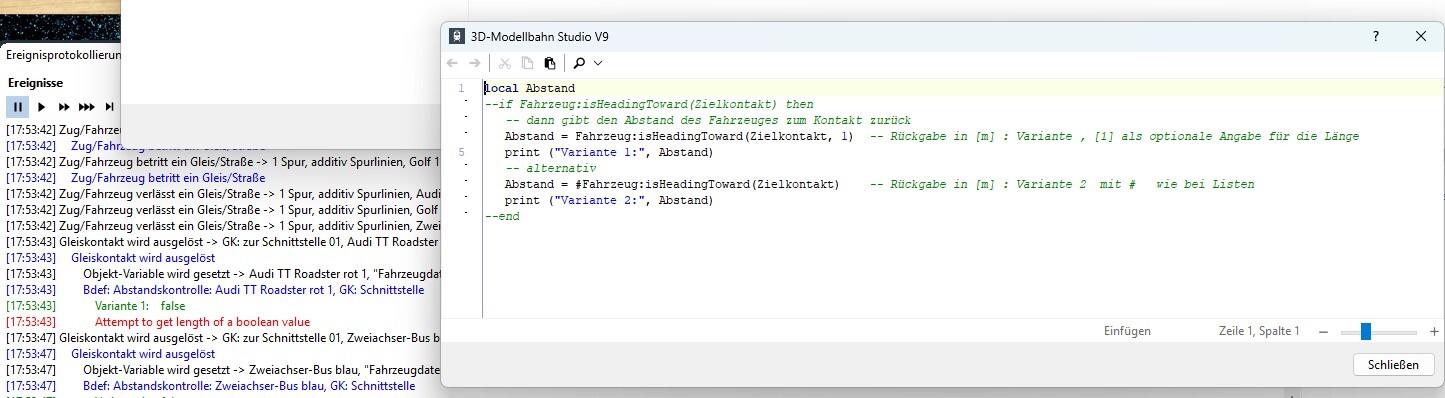1445x398 pixels.
Task: Click the print "Variante 2:" code line
Action: pos(608,200)
